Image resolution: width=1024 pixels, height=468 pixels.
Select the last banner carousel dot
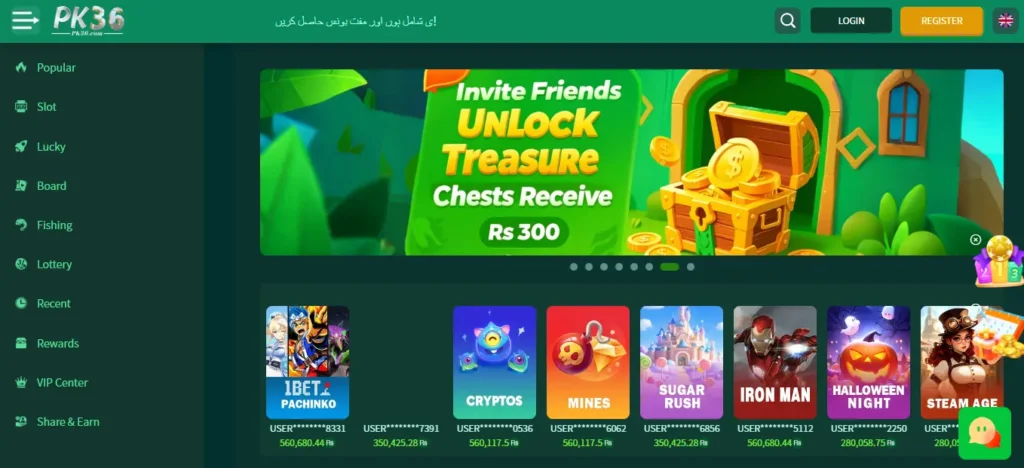(x=690, y=267)
